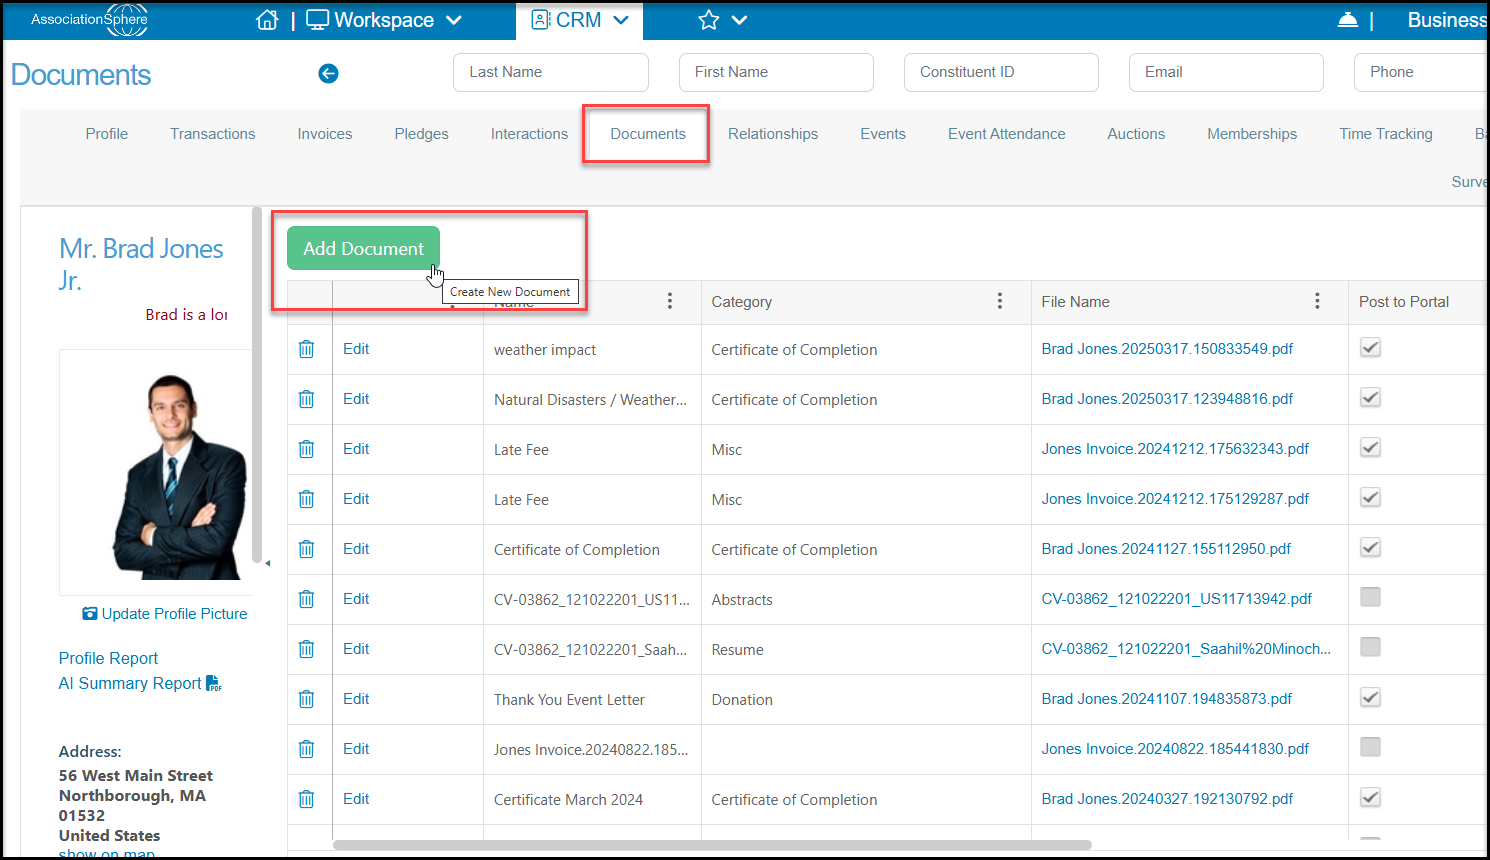Expand the CRM dropdown menu
Screen dimensions: 1490x860
pyautogui.click(x=621, y=20)
